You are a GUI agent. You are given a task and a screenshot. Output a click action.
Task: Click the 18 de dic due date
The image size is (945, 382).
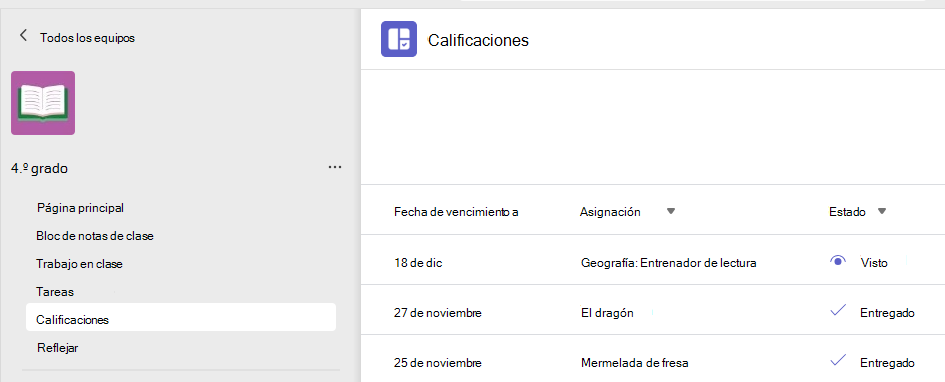(418, 263)
